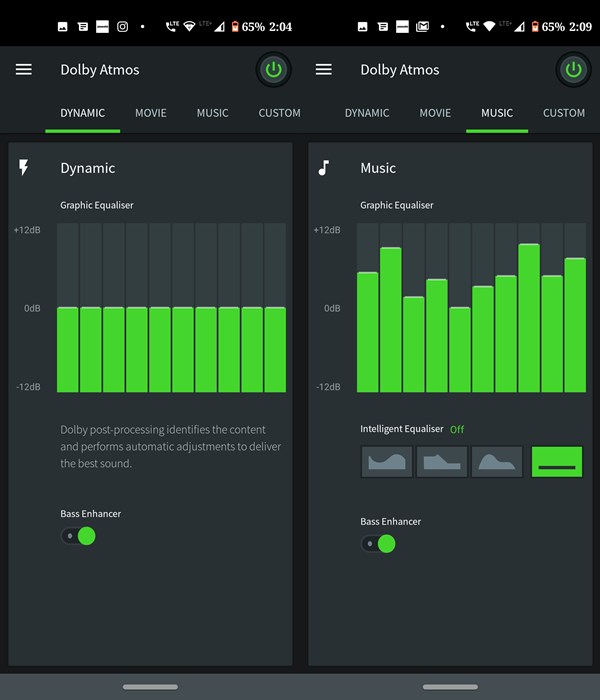Tap the home gesture pill on right screen
This screenshot has height=700, width=600.
[450, 687]
